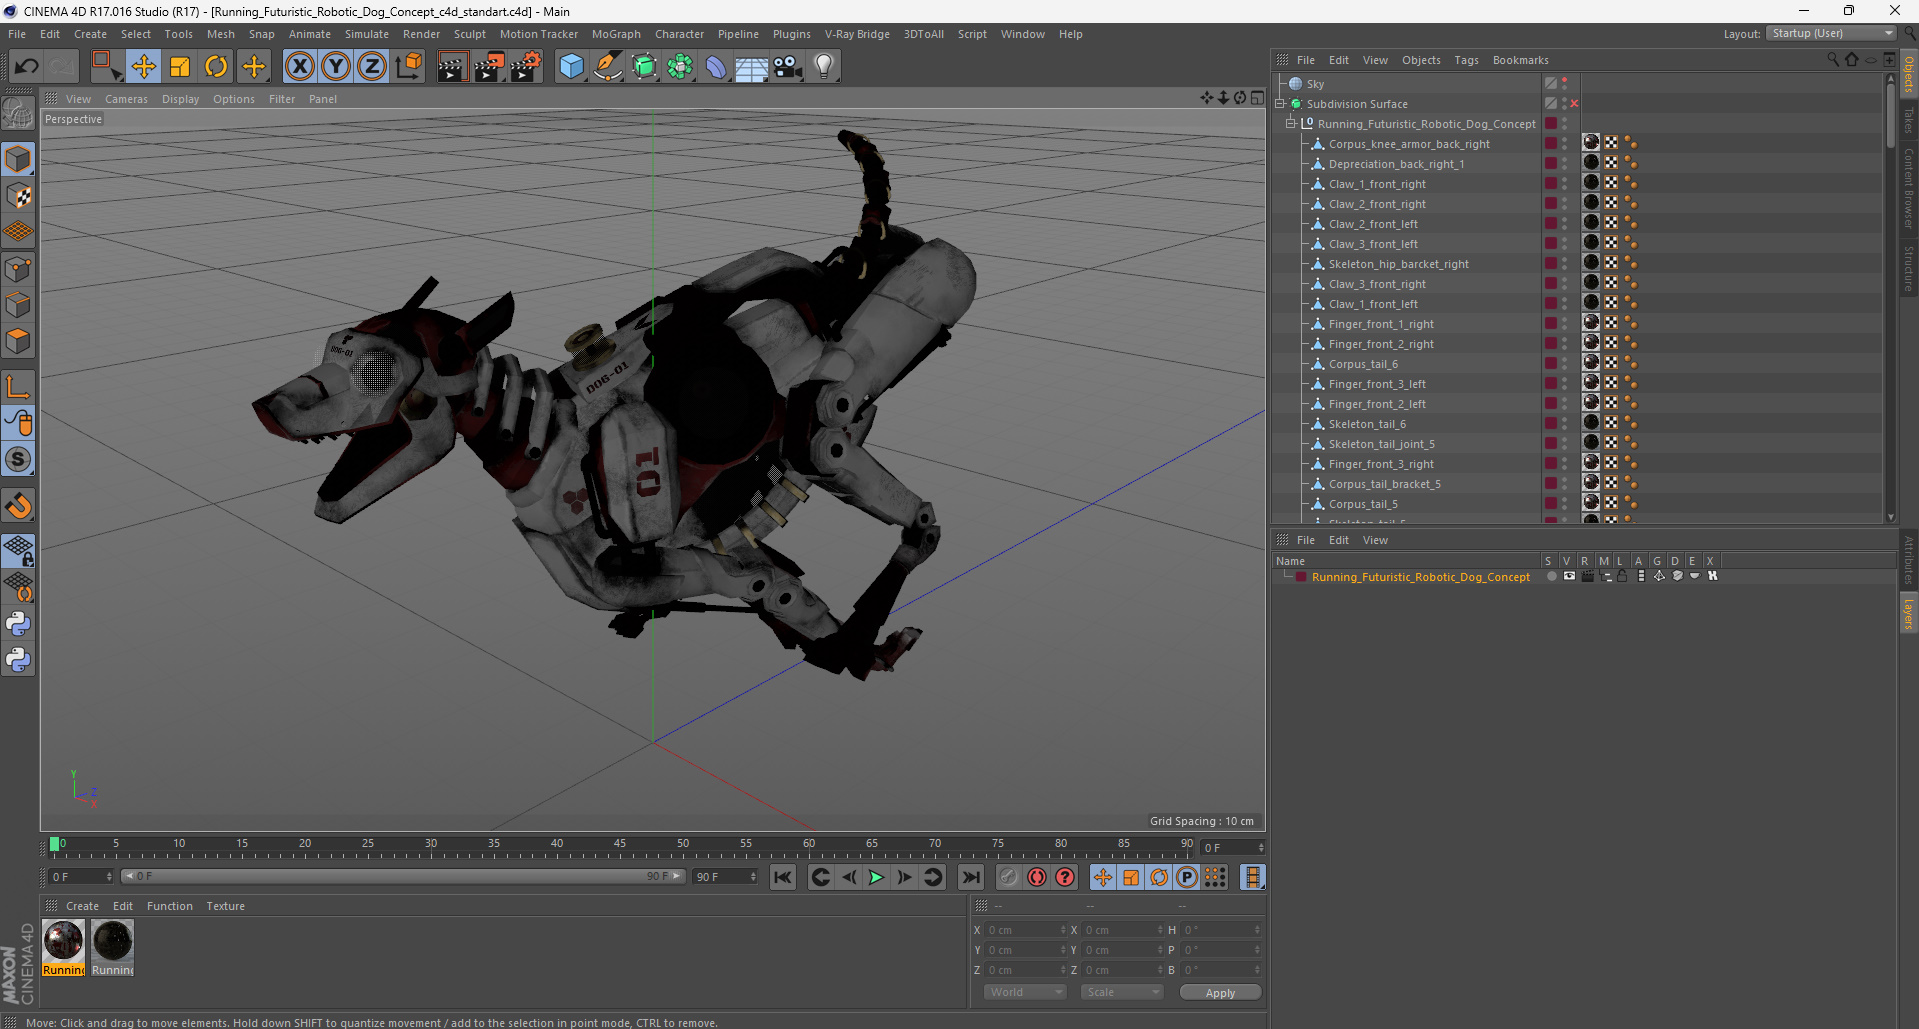Select Polygons mode in left palette
Viewport: 1919px width, 1029px height.
click(18, 341)
